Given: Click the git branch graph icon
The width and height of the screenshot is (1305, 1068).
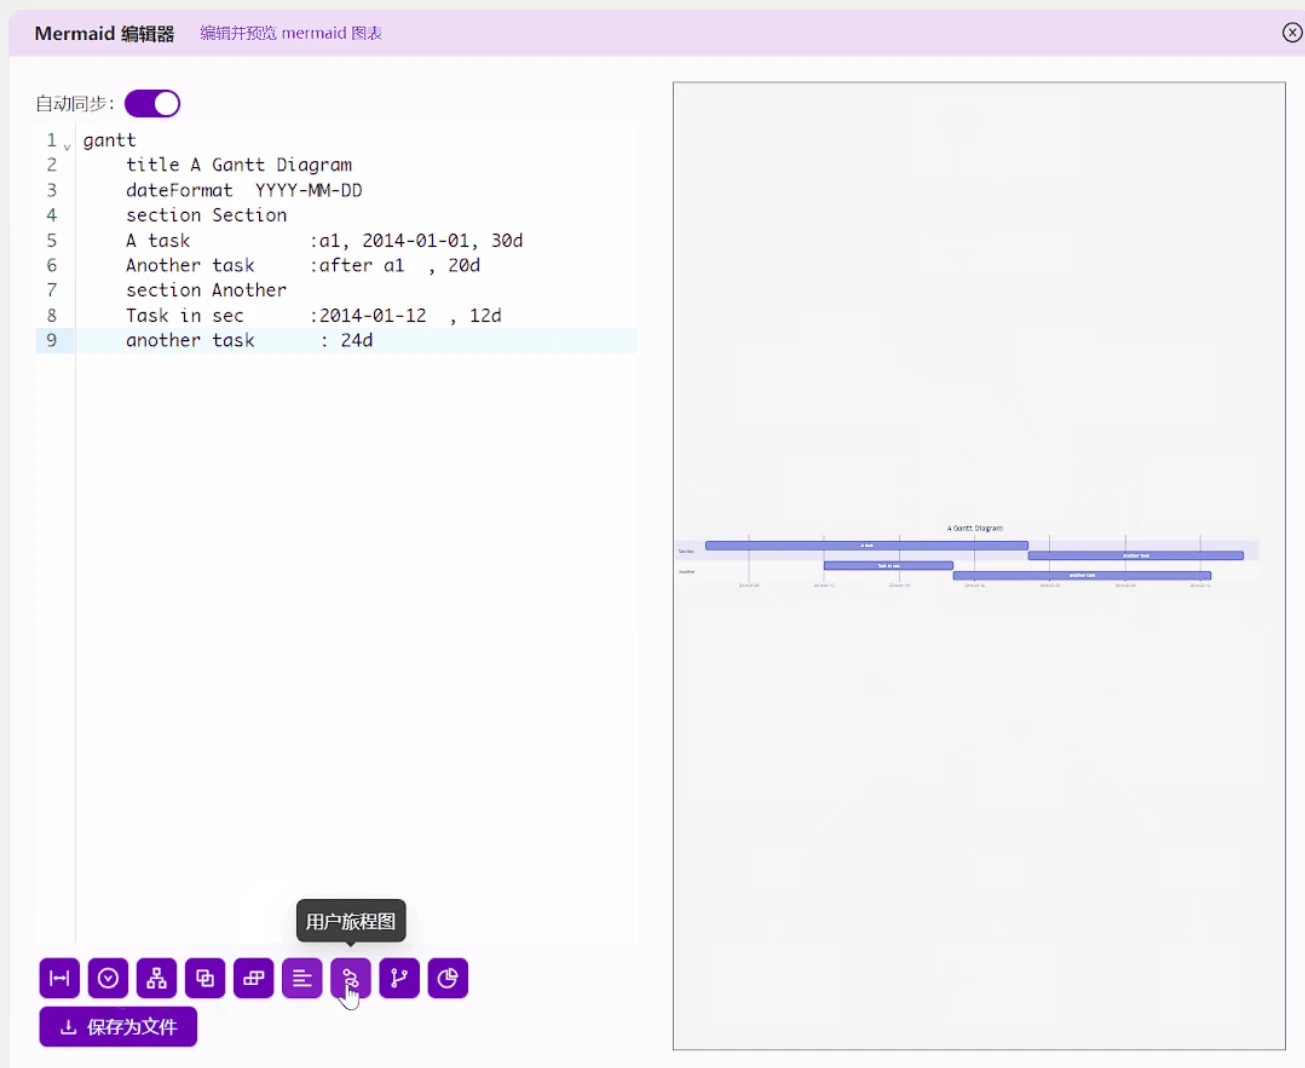Looking at the screenshot, I should (x=399, y=978).
